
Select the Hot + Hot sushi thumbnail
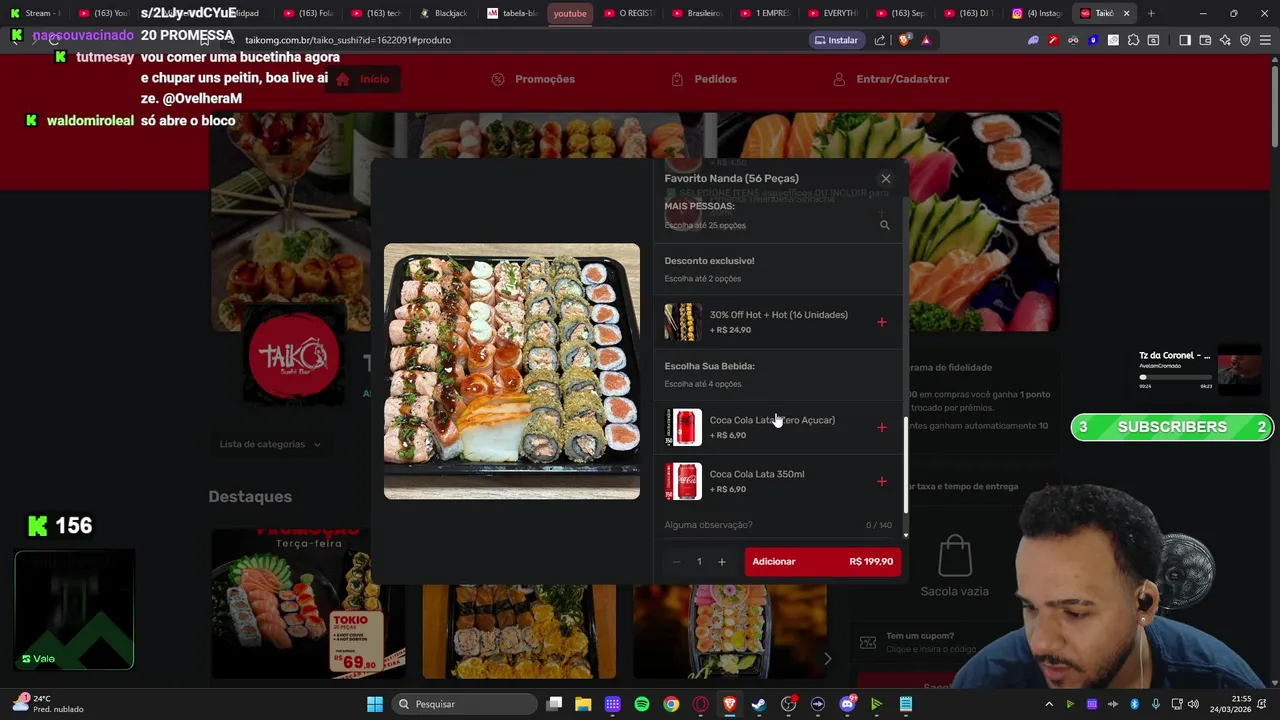[684, 322]
